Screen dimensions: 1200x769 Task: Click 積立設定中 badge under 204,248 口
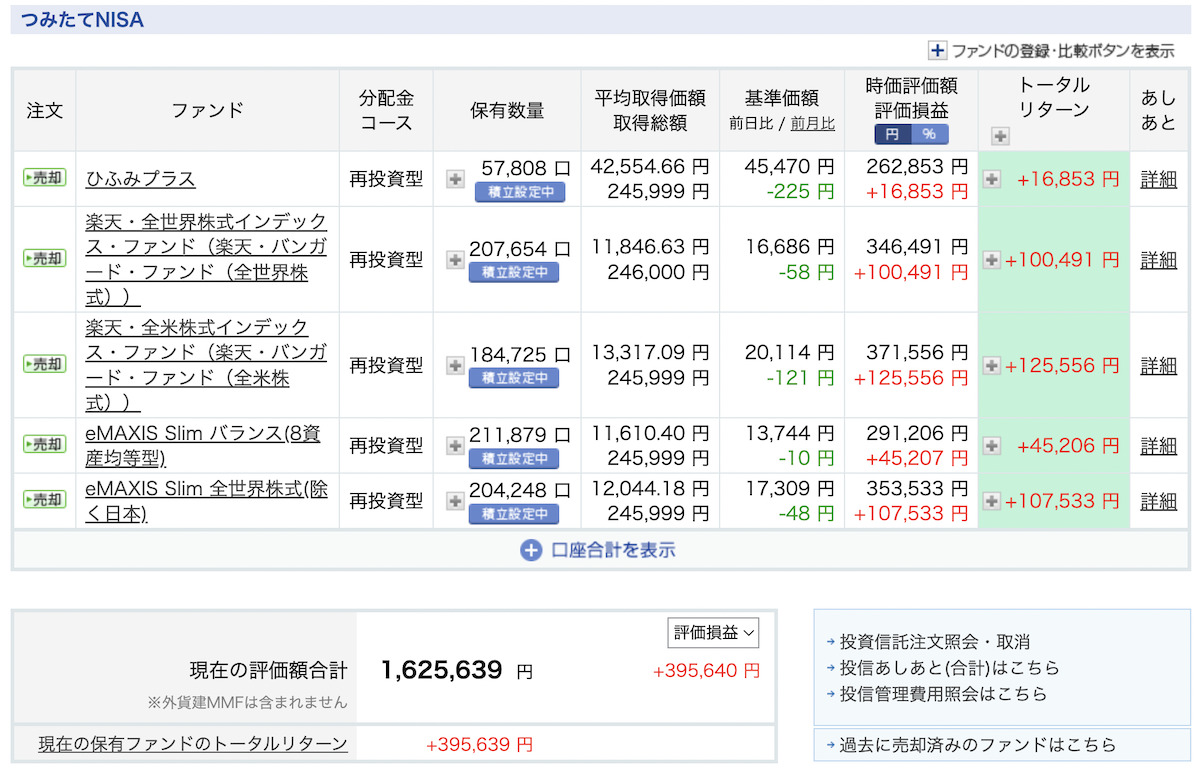click(x=514, y=514)
